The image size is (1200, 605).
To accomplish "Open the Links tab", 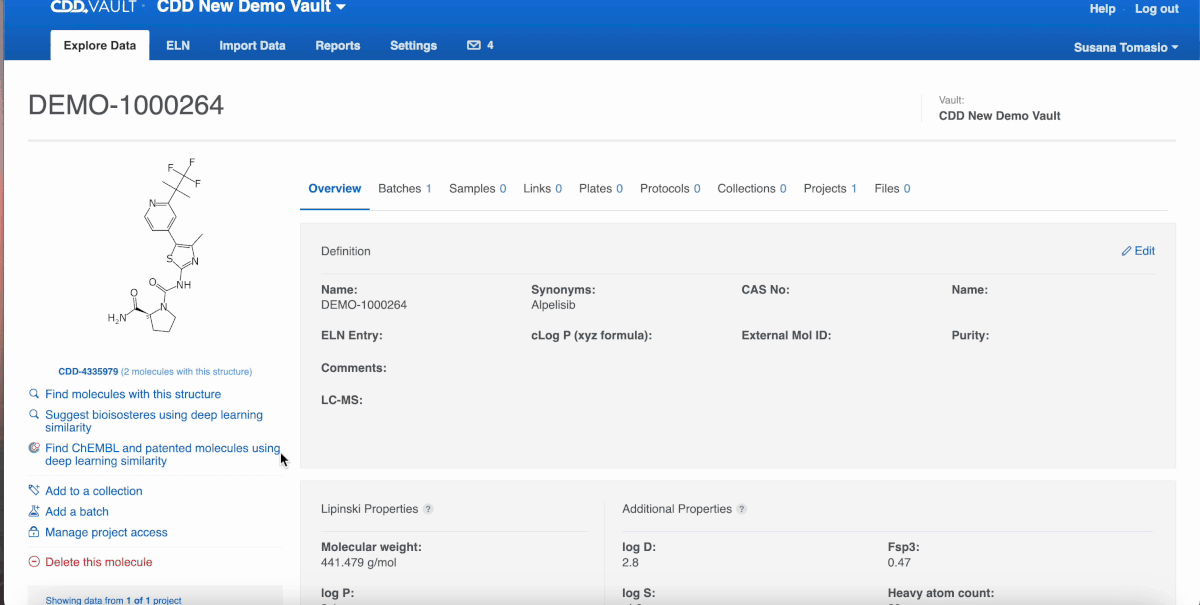I will [543, 189].
